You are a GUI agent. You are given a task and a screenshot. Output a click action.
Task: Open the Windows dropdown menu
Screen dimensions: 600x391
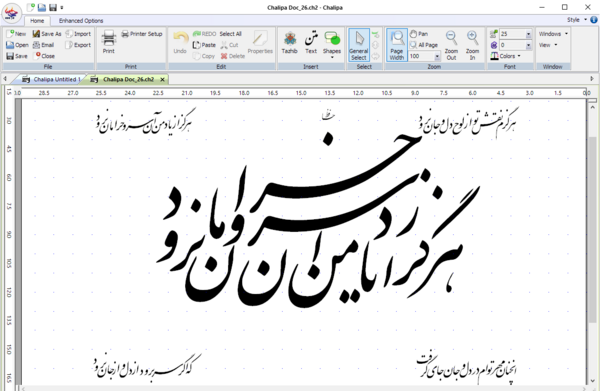(x=553, y=34)
